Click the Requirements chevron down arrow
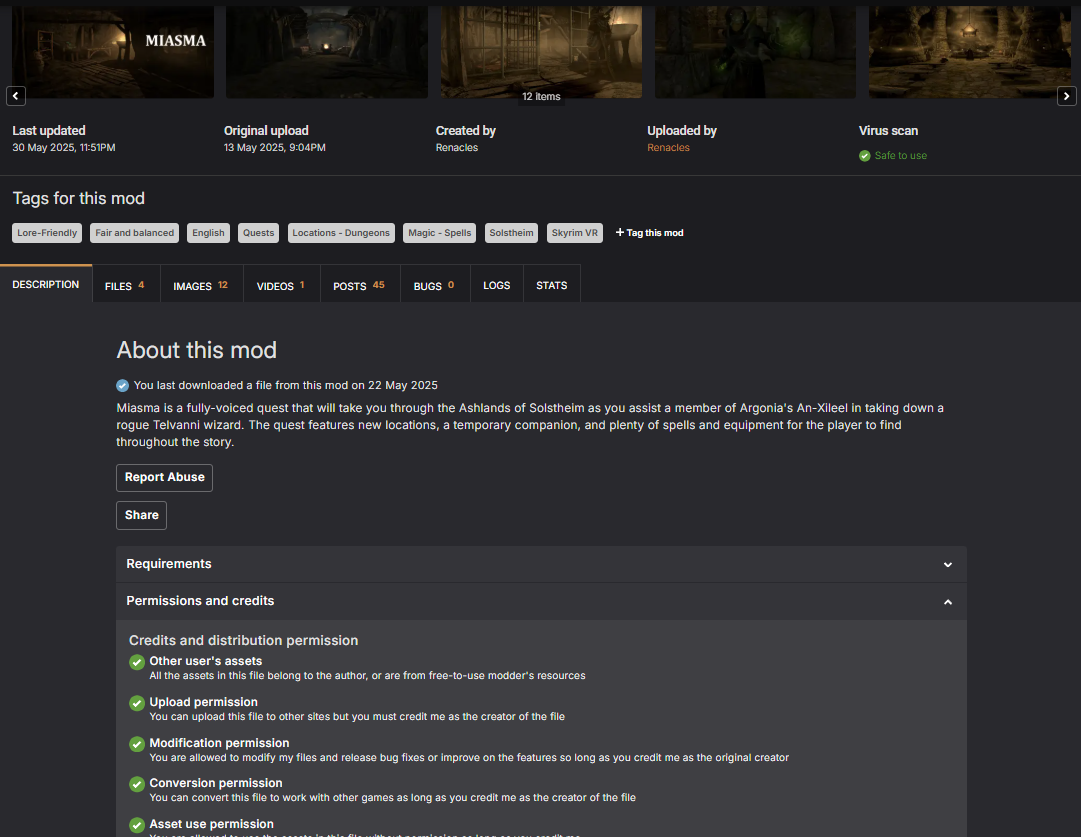This screenshot has width=1081, height=837. click(x=948, y=565)
